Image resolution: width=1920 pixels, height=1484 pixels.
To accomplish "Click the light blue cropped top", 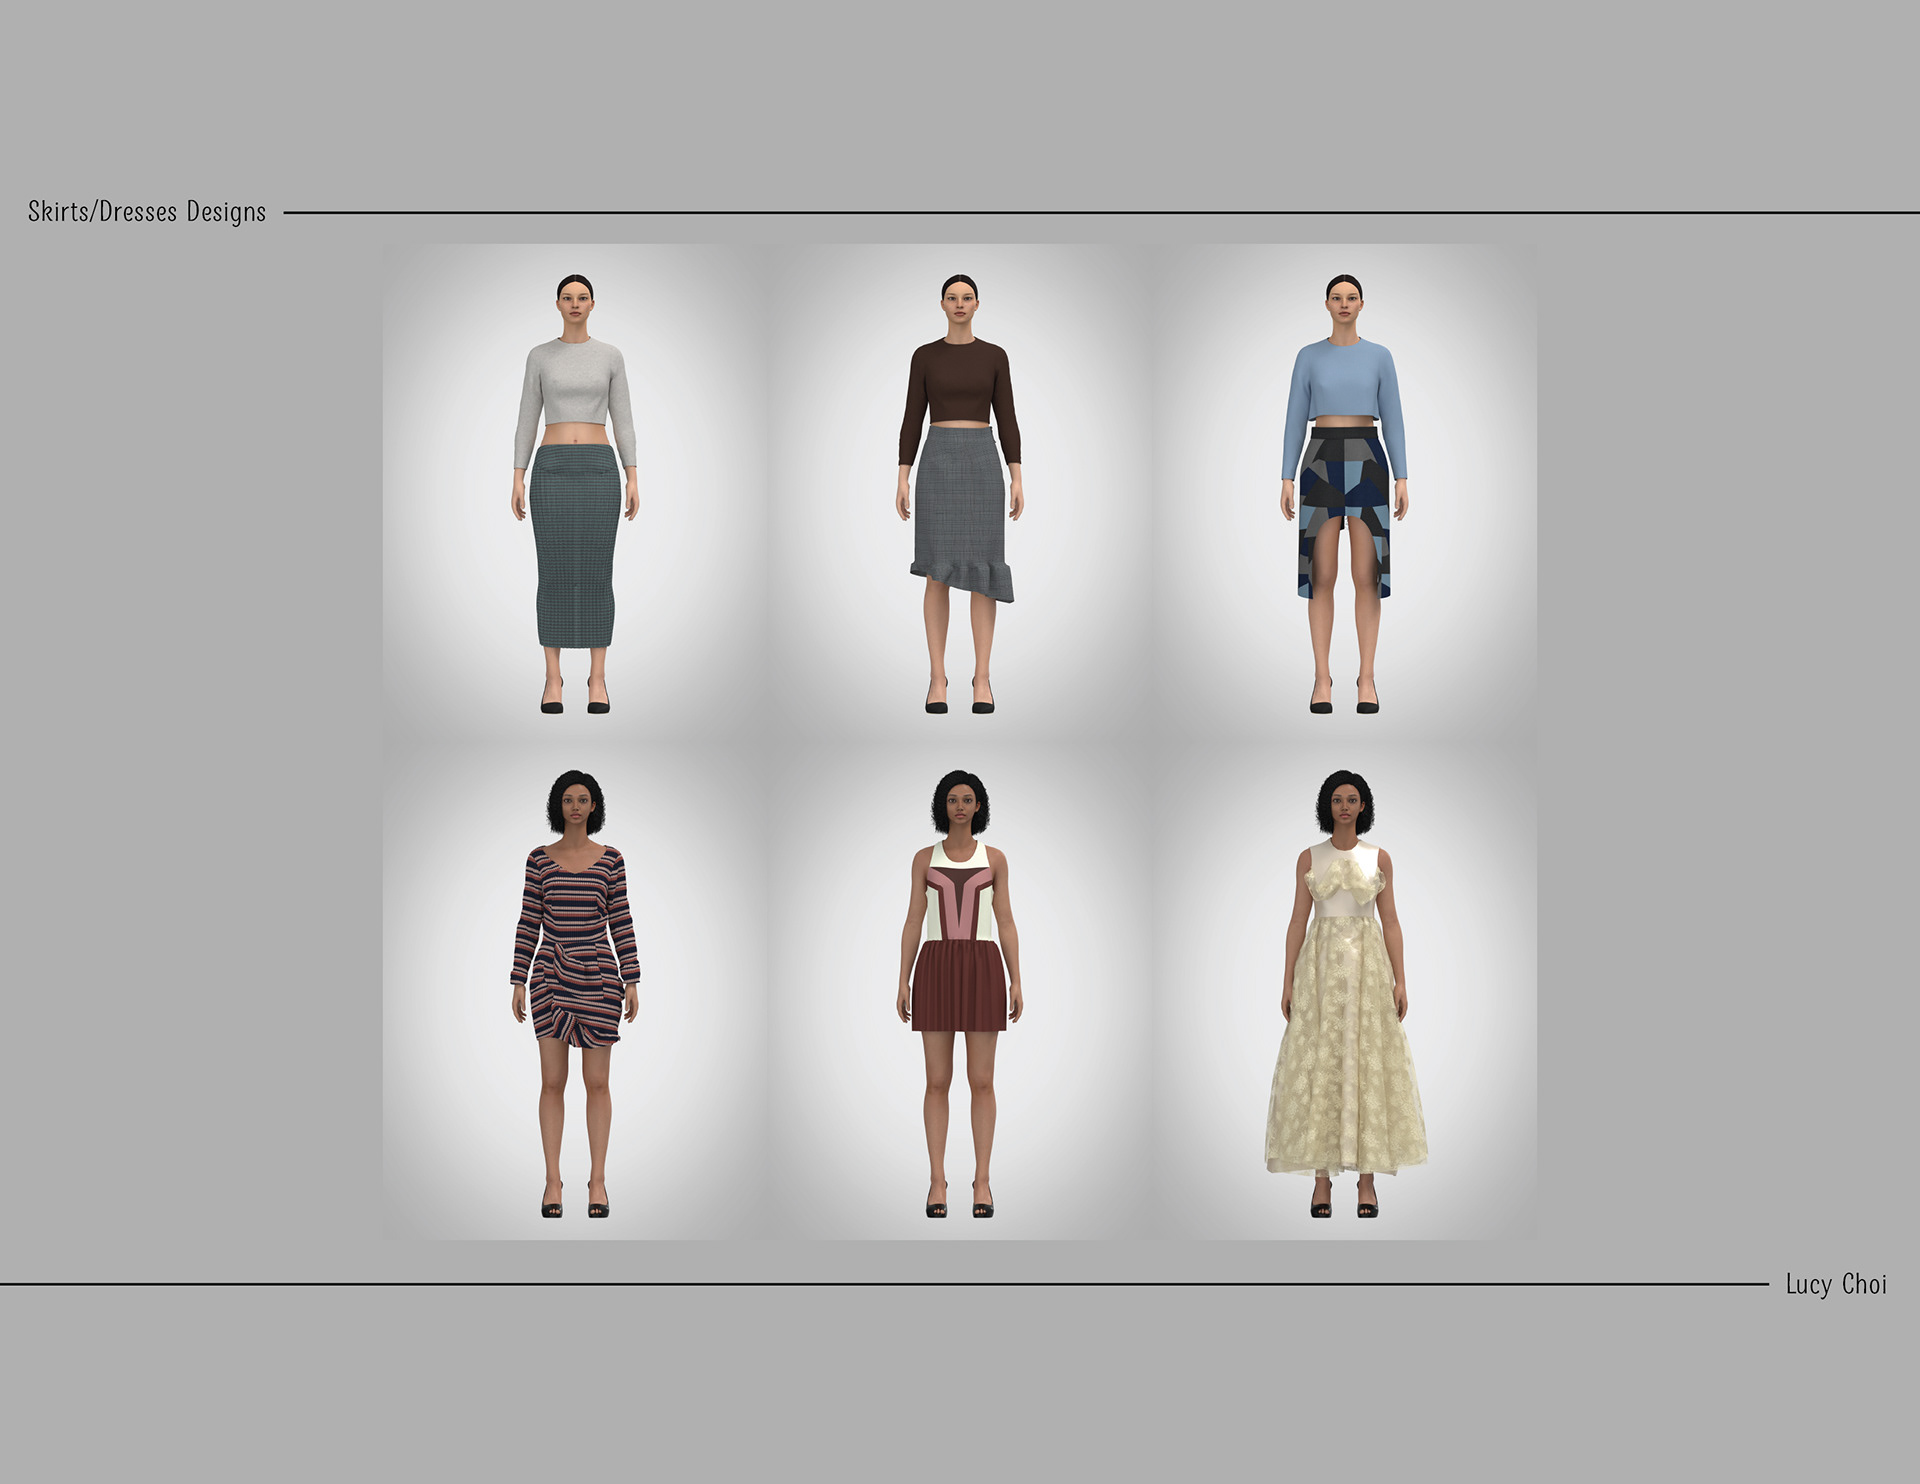I will click(1344, 385).
